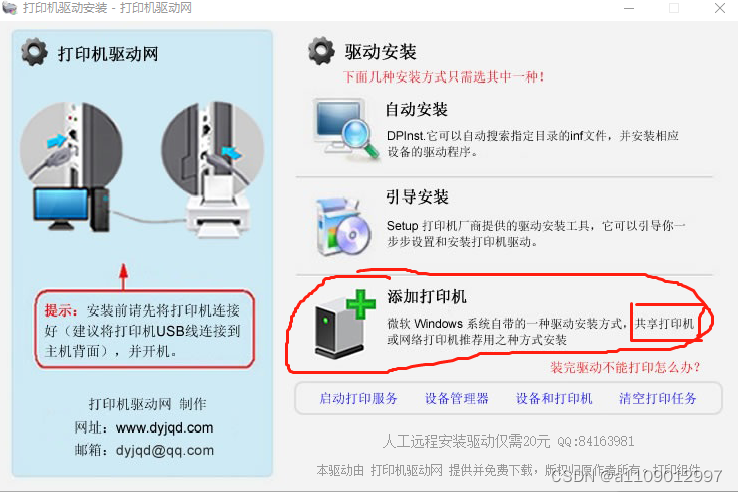Select 清空打印任务 link
The width and height of the screenshot is (738, 492).
658,398
